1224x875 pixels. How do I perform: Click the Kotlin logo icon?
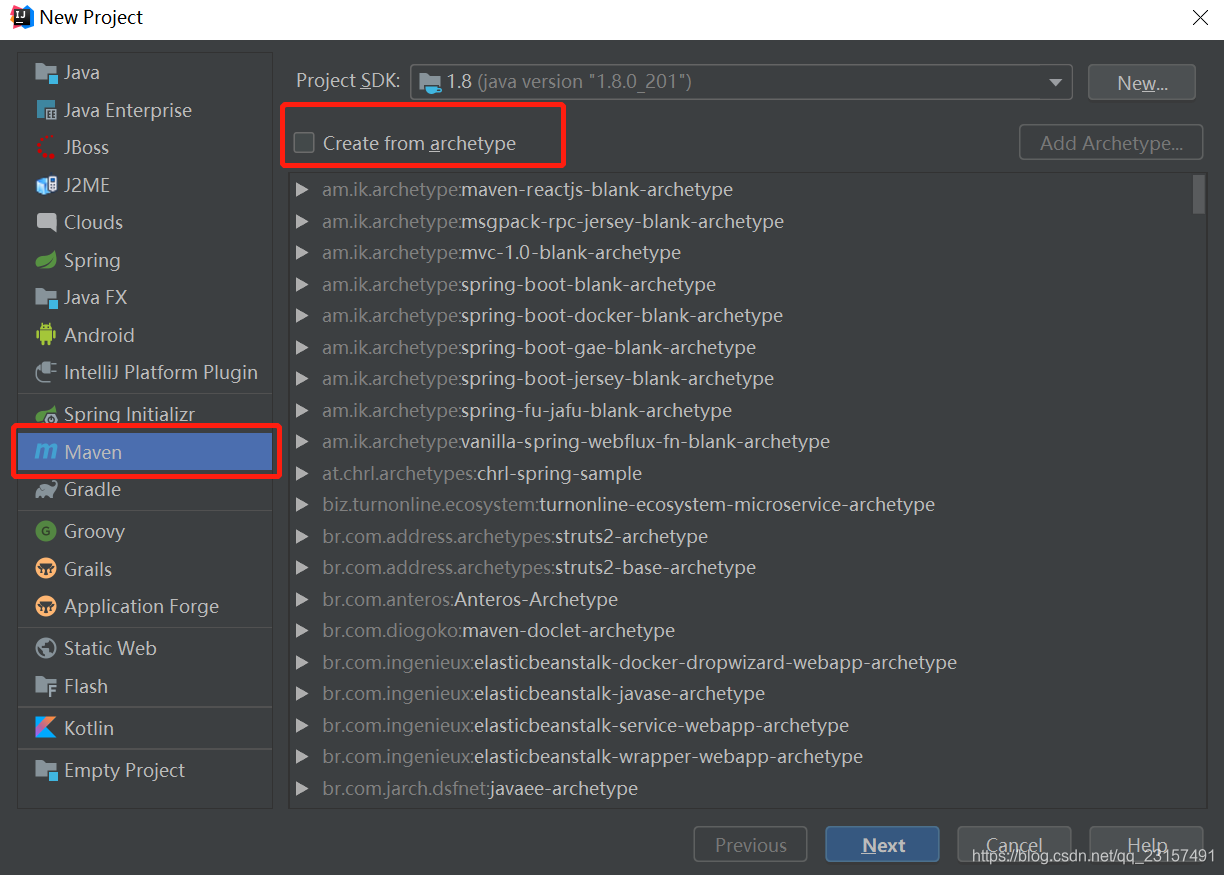[46, 728]
